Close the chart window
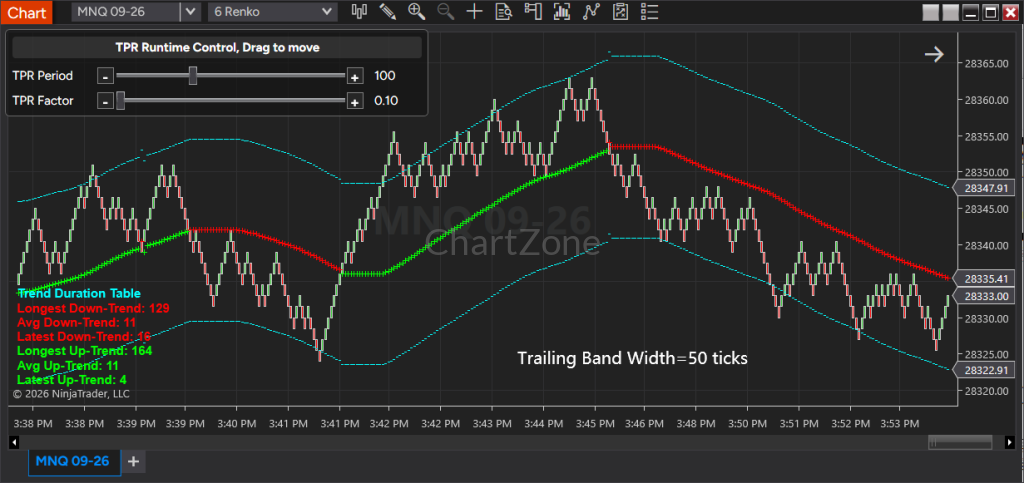The image size is (1024, 483). pos(1010,12)
